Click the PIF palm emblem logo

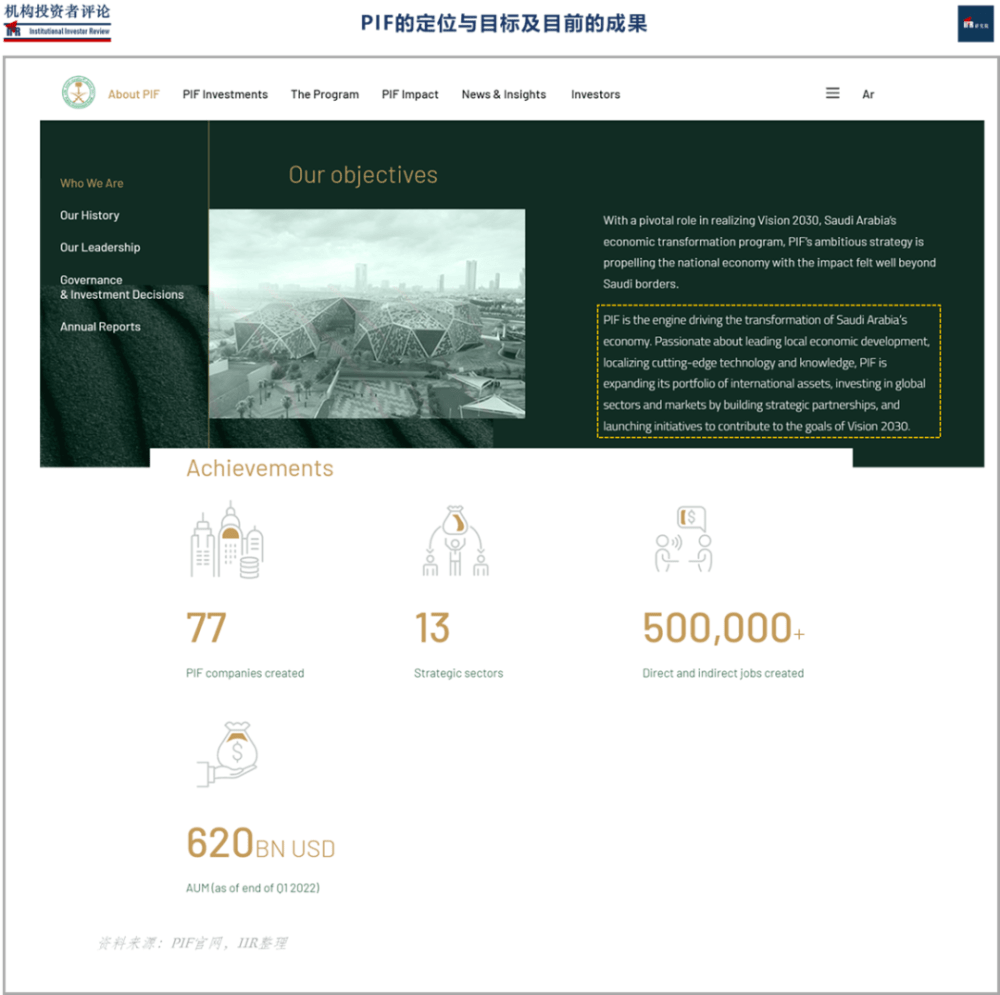click(x=78, y=93)
